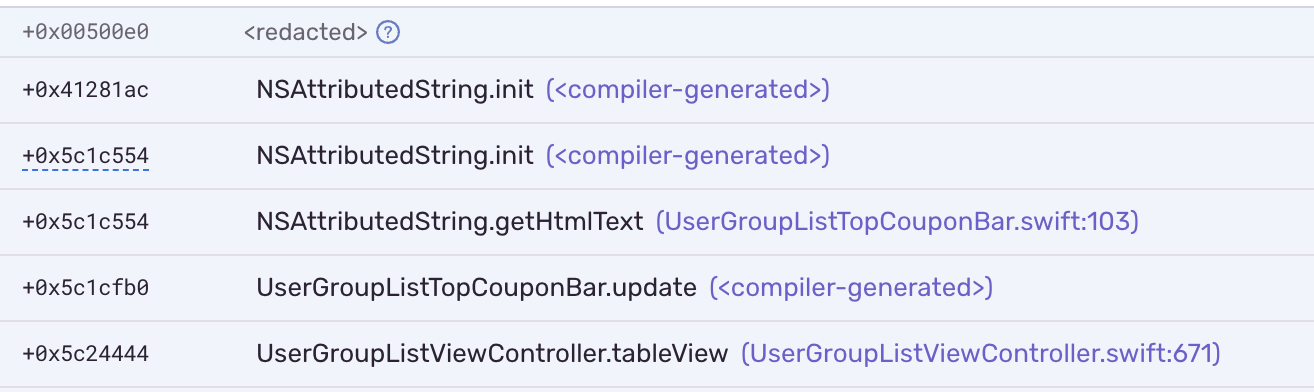The height and width of the screenshot is (392, 1314).
Task: Click compiler-generated label beside UserGroupListTopCouponBar.update
Action: point(851,288)
